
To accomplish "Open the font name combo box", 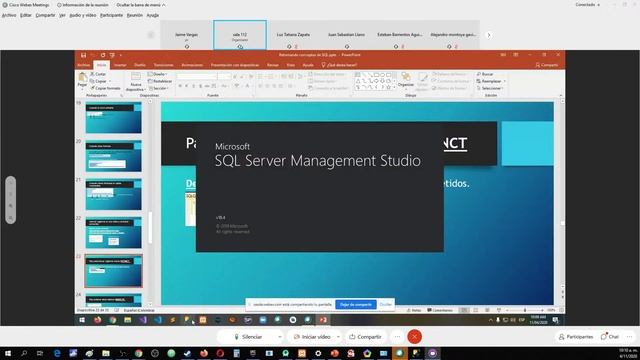I will point(196,76).
